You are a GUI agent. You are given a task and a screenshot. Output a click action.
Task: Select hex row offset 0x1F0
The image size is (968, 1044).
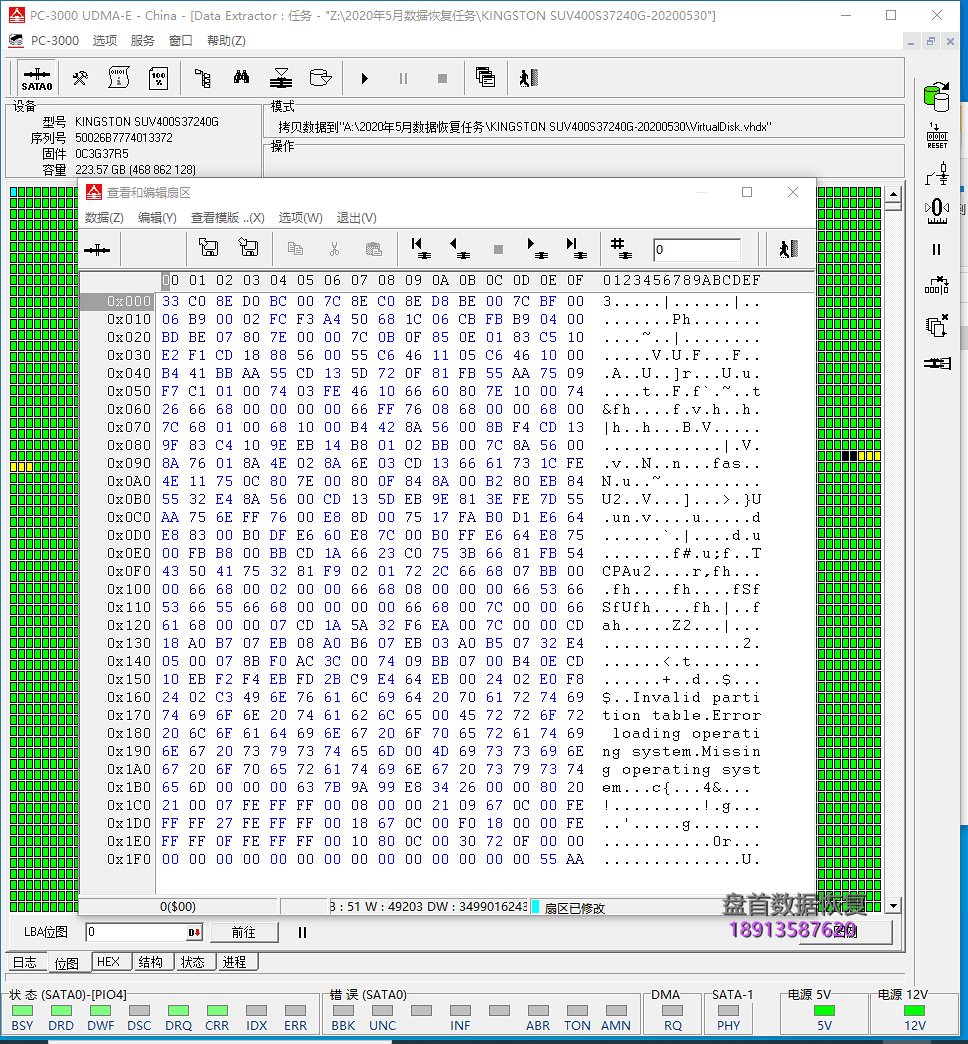128,860
